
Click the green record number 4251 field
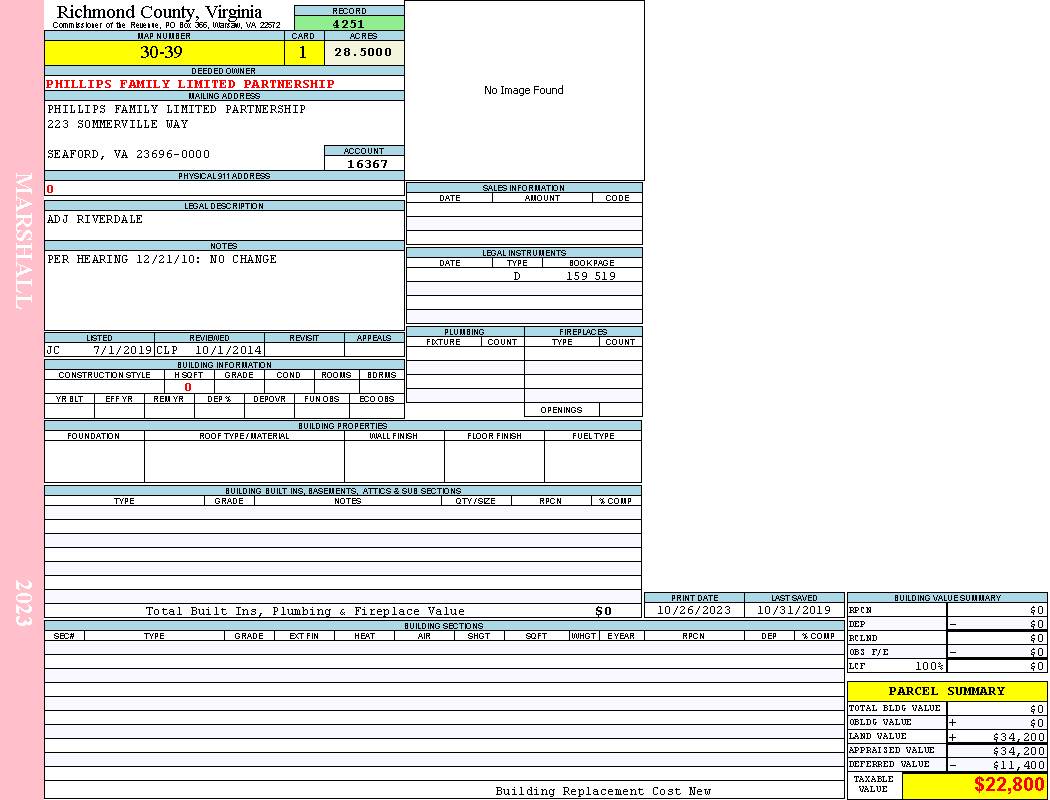coord(349,24)
